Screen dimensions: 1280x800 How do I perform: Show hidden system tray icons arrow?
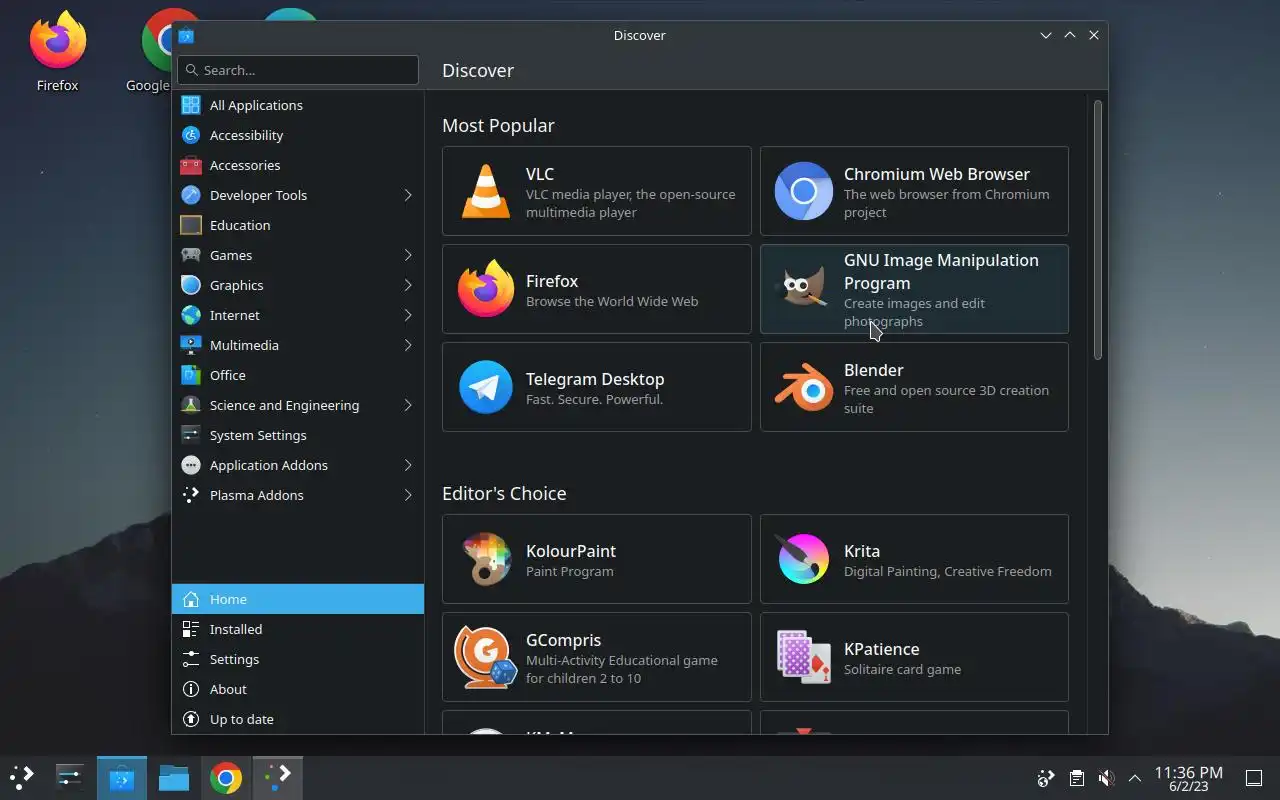[x=1135, y=778]
